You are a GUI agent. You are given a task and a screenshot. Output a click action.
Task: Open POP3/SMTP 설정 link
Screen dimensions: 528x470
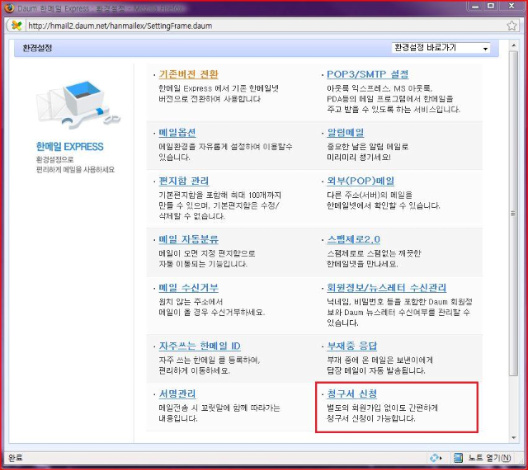tap(367, 74)
